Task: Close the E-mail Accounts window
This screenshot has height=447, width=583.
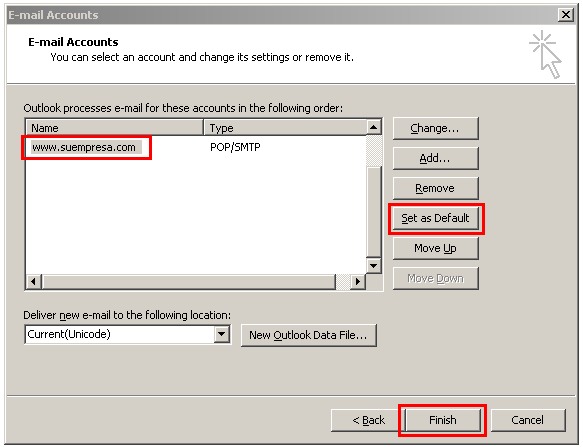Action: tap(566, 15)
